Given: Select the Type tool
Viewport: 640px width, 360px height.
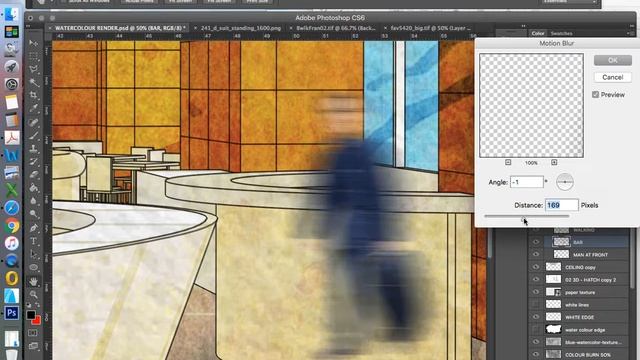Looking at the screenshot, I should (33, 241).
